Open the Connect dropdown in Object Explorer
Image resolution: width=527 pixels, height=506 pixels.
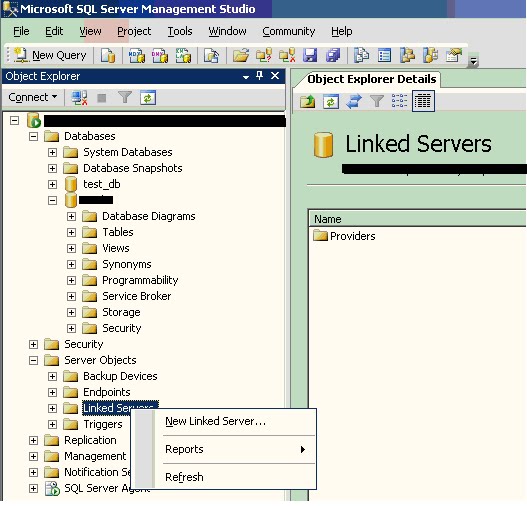tap(33, 97)
